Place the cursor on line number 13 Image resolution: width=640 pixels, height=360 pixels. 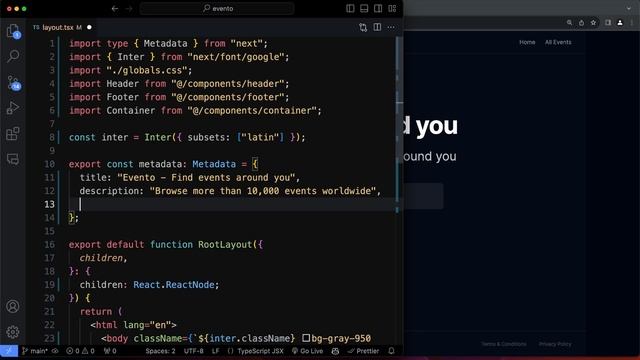click(x=49, y=204)
